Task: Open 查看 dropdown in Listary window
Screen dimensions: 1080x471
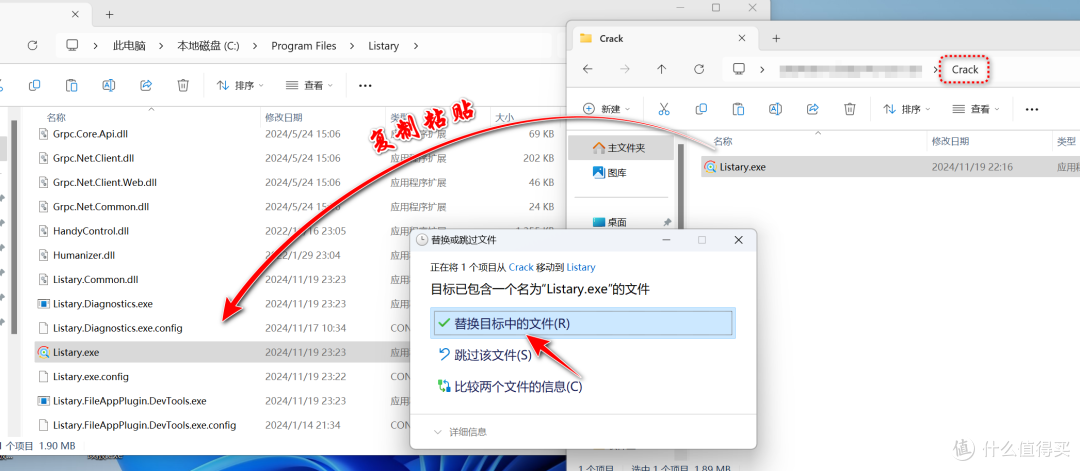Action: (309, 85)
